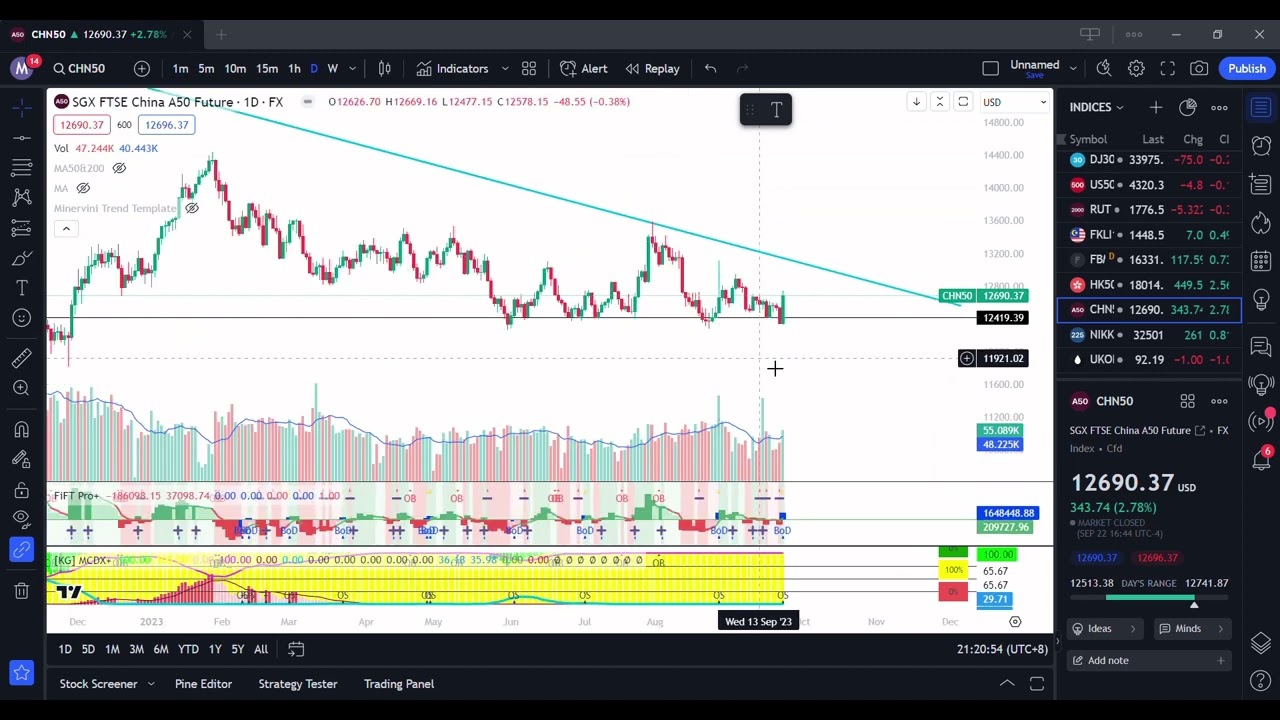This screenshot has width=1280, height=720.
Task: Expand the INDICES watchlist dropdown
Action: tap(1096, 107)
